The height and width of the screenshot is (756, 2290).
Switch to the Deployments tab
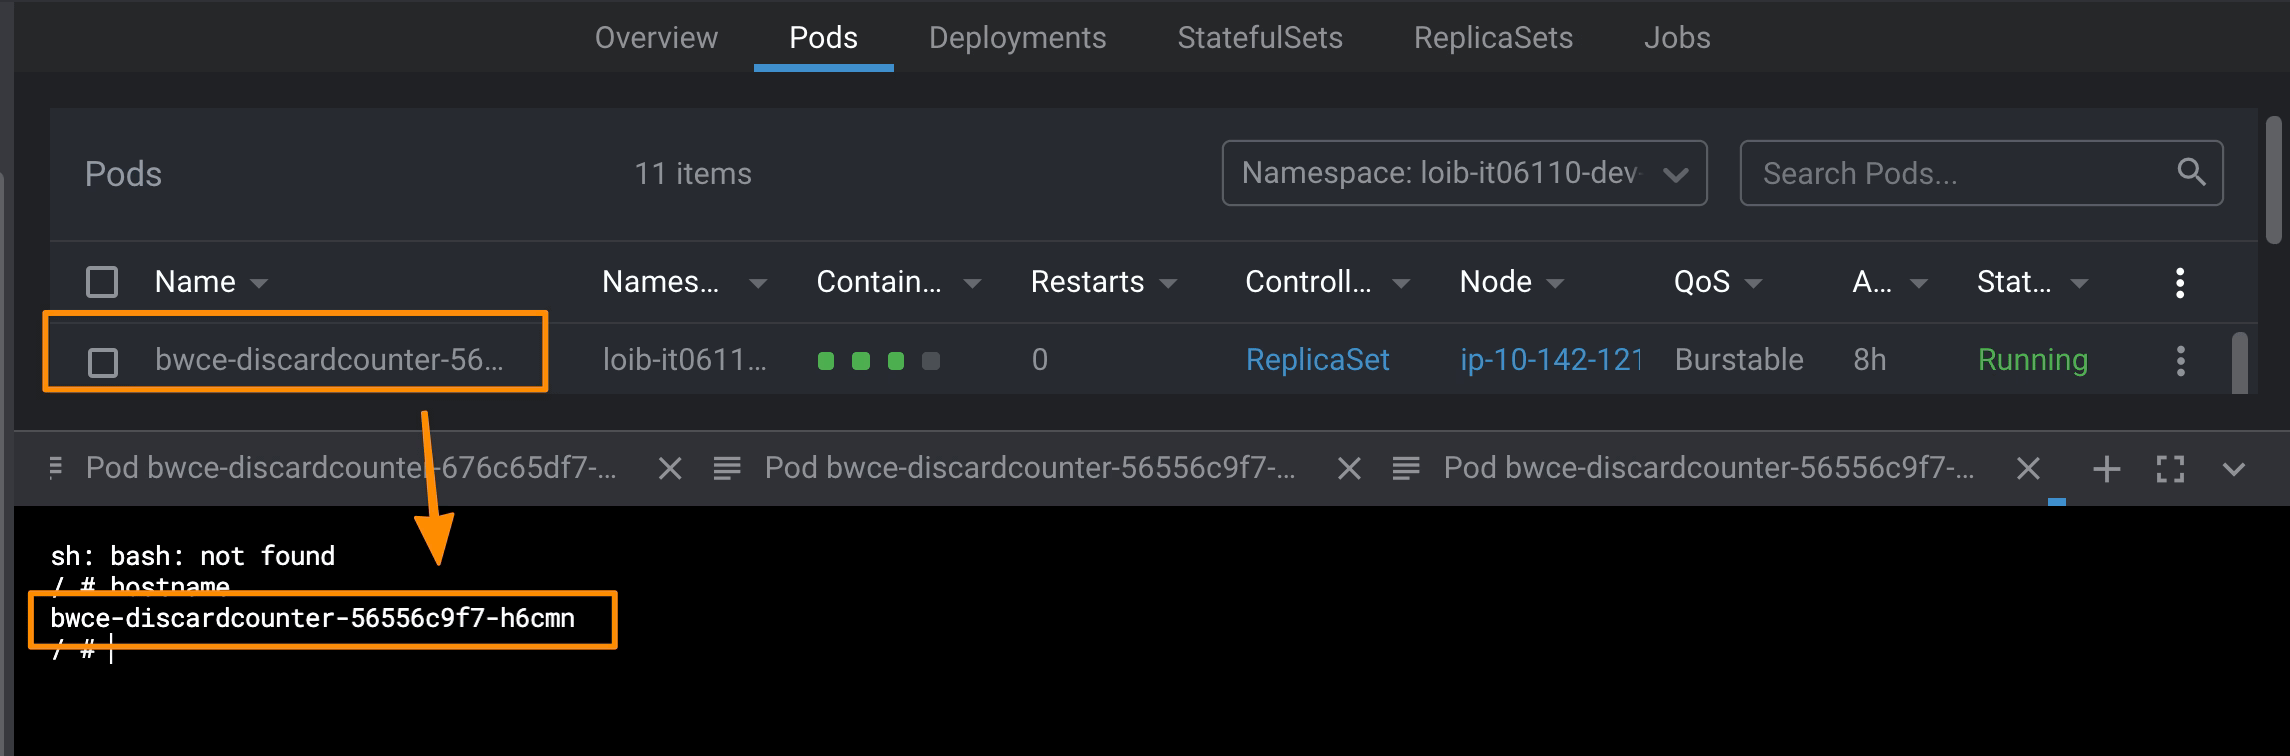1017,37
